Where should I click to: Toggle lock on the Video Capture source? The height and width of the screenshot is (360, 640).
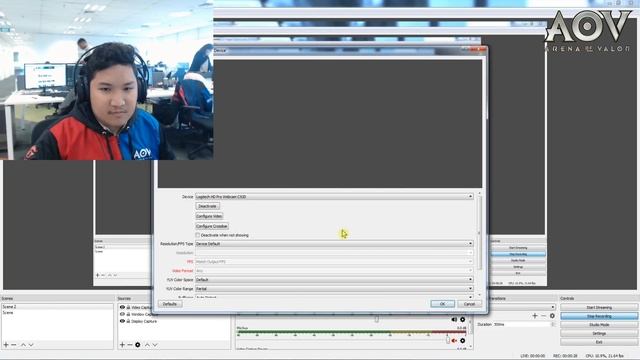pyautogui.click(x=128, y=307)
